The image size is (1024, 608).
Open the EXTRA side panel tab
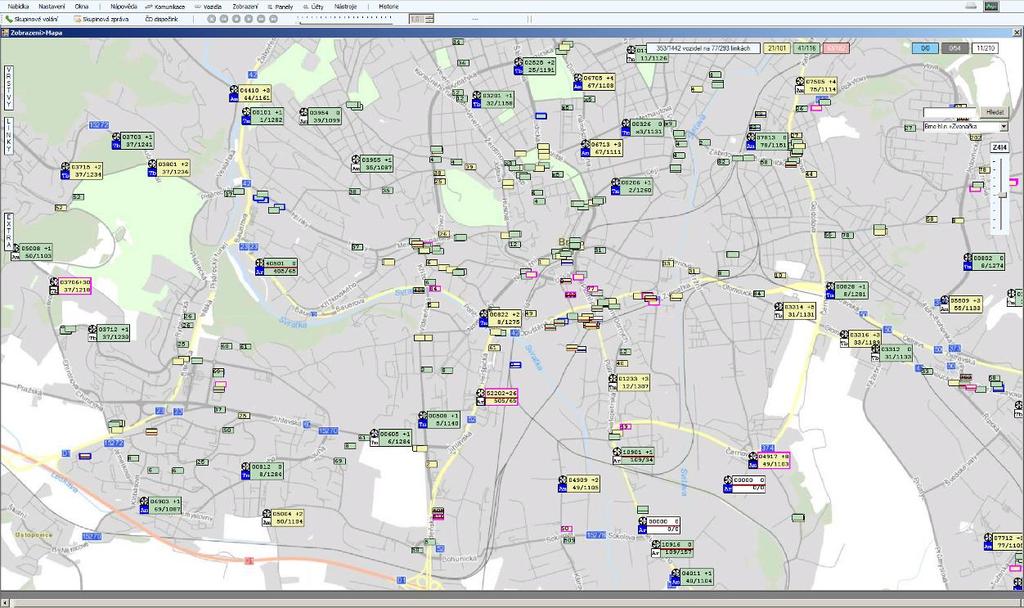pyautogui.click(x=9, y=231)
